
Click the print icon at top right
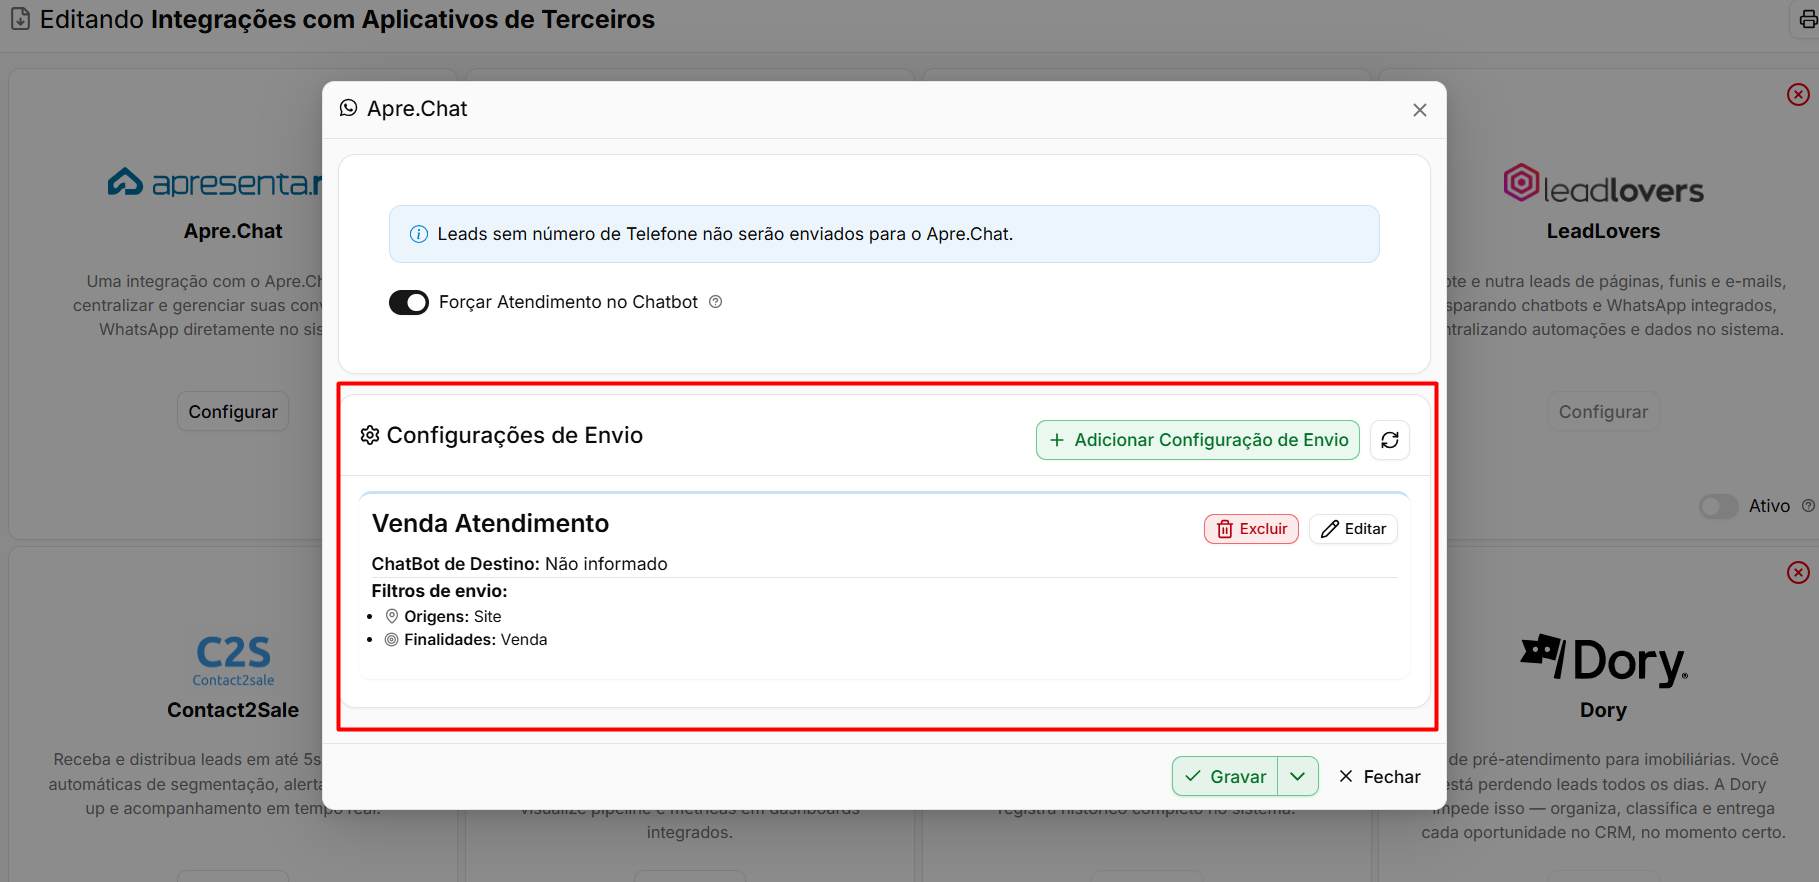pyautogui.click(x=1808, y=20)
